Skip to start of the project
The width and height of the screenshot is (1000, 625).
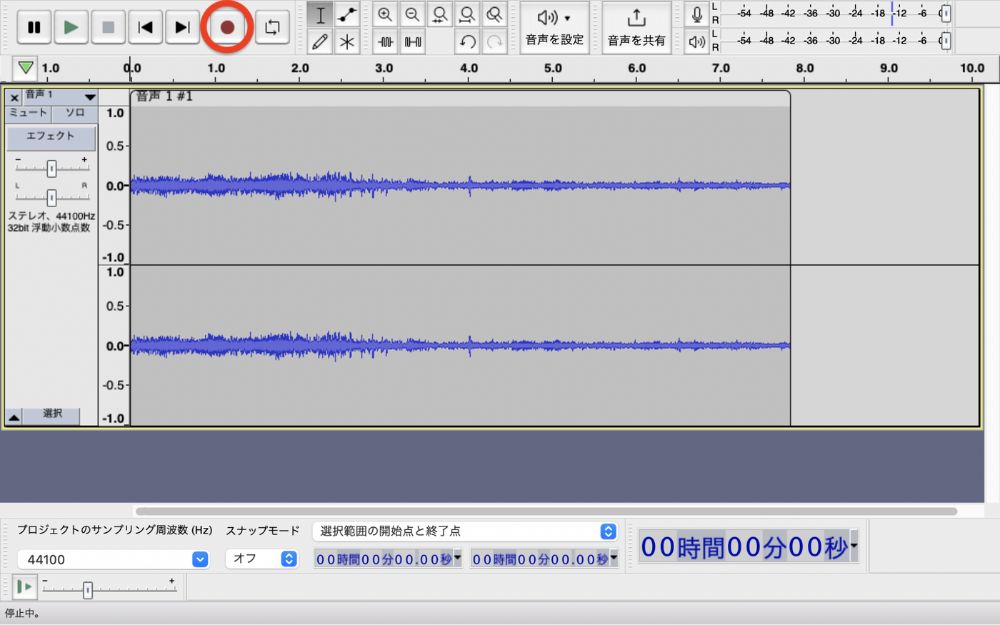pos(145,27)
